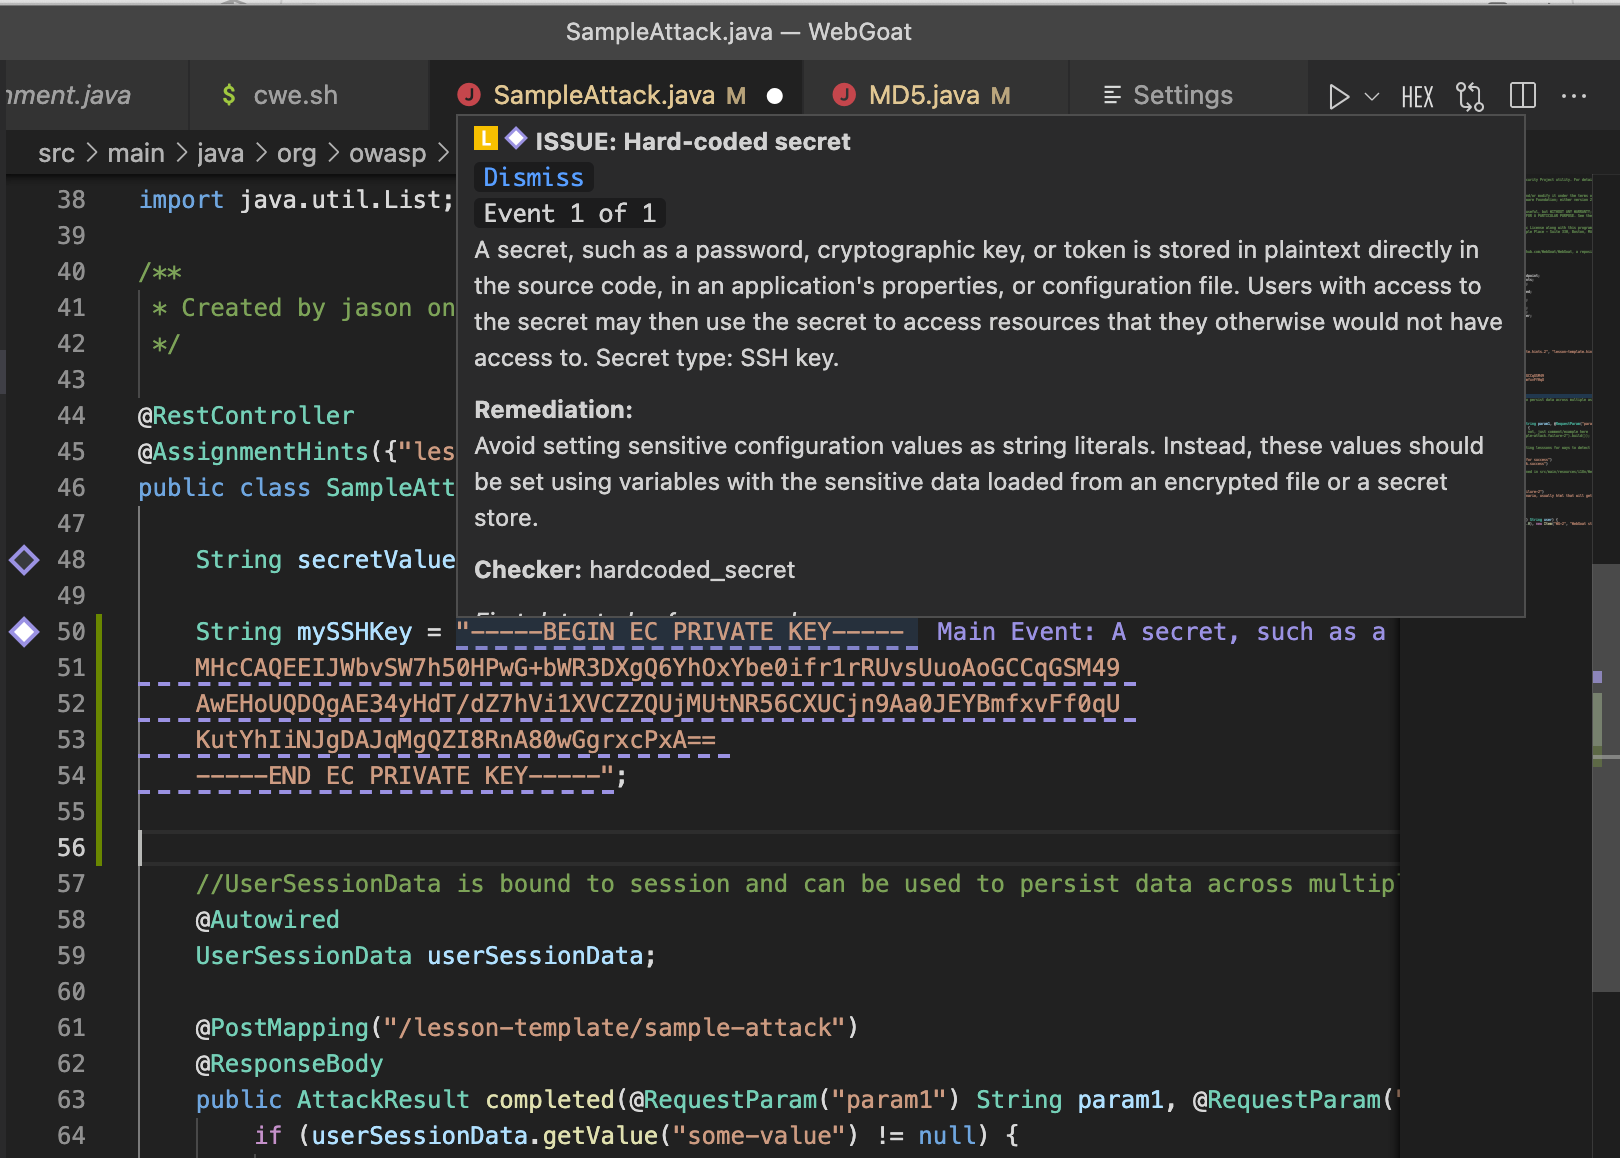This screenshot has height=1158, width=1620.
Task: Split the editor with the split-view icon
Action: [x=1522, y=96]
